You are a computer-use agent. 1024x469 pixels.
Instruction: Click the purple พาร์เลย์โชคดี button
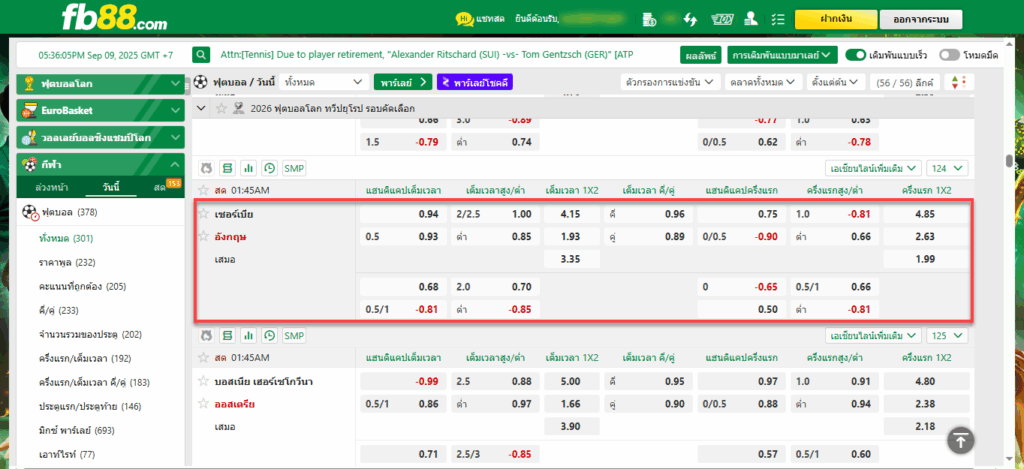point(474,82)
